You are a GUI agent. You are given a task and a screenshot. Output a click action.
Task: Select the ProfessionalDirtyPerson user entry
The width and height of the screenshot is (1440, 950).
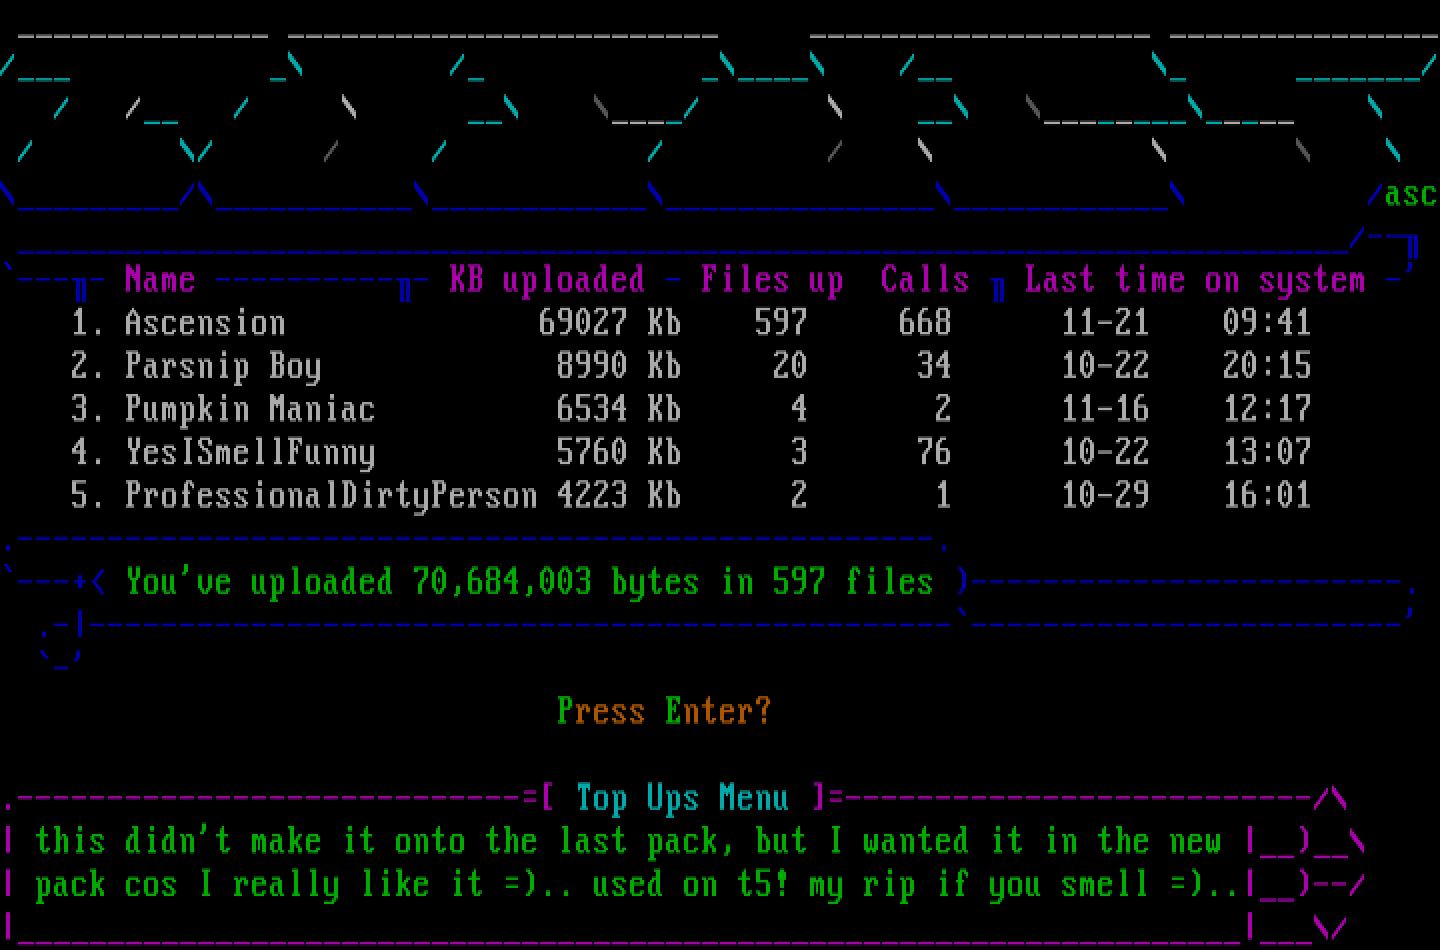pyautogui.click(x=330, y=495)
